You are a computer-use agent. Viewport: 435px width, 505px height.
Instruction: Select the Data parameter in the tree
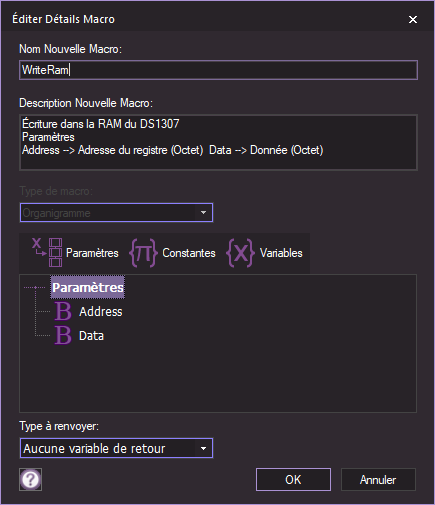(91, 336)
